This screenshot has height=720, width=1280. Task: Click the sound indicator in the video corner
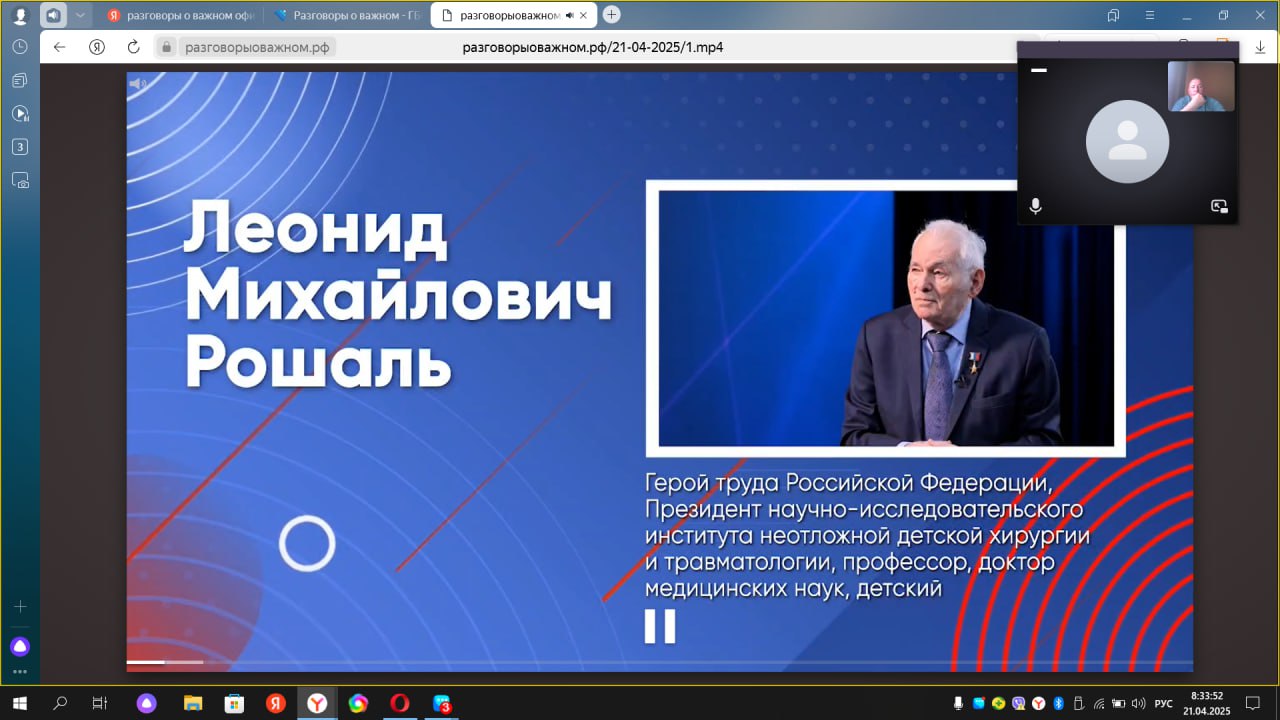pyautogui.click(x=138, y=84)
